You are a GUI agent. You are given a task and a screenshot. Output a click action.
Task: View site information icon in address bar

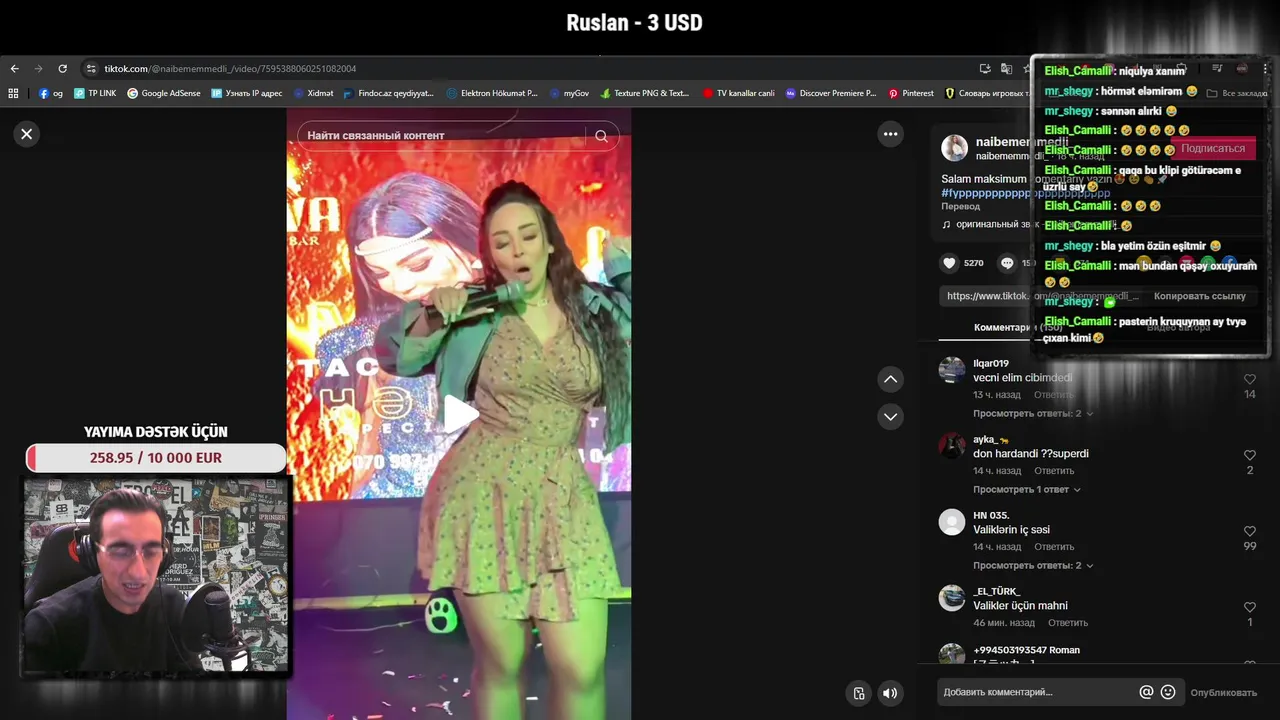point(91,69)
